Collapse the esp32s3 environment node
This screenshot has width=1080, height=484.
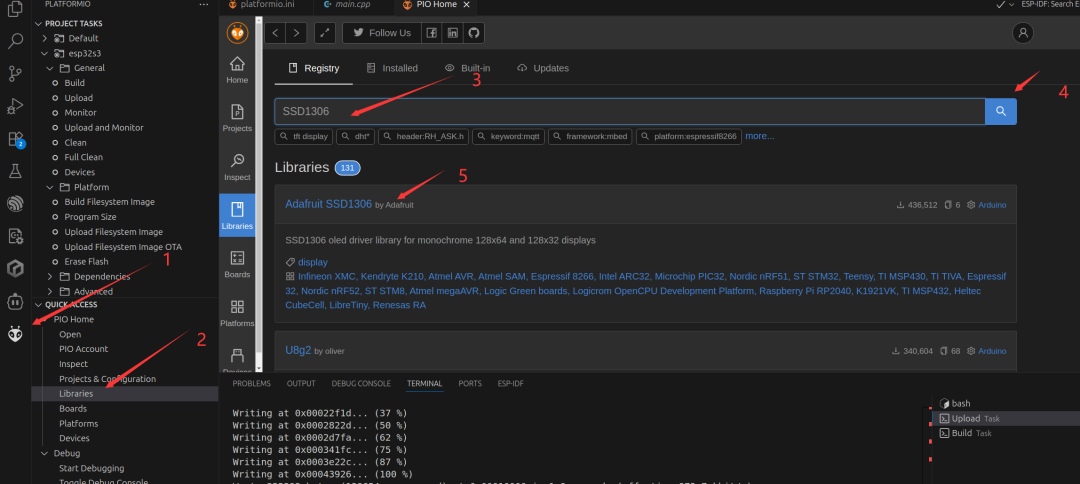[x=45, y=53]
